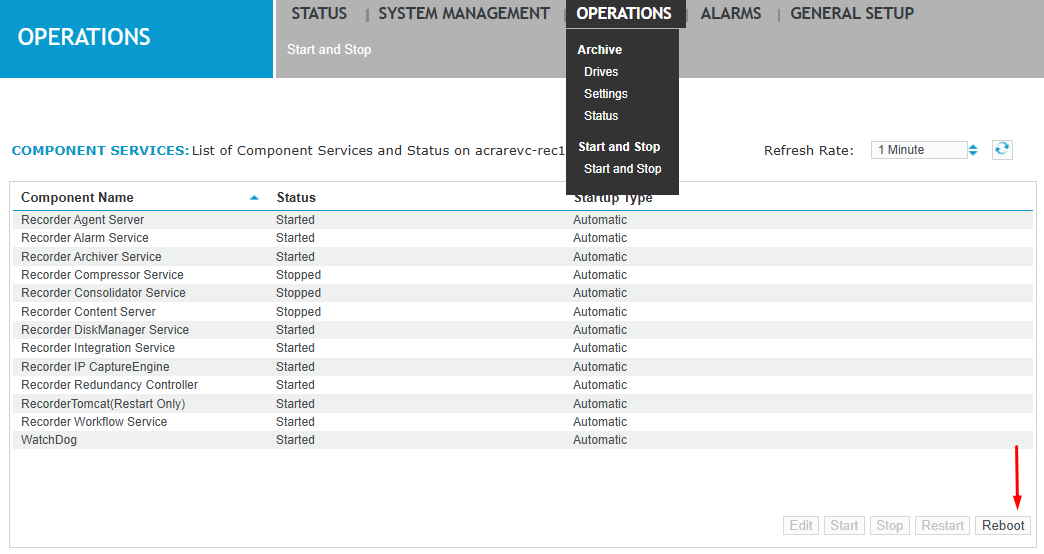Viewport: 1044px width, 554px height.
Task: Choose Settings in the Archive submenu
Action: (x=606, y=94)
